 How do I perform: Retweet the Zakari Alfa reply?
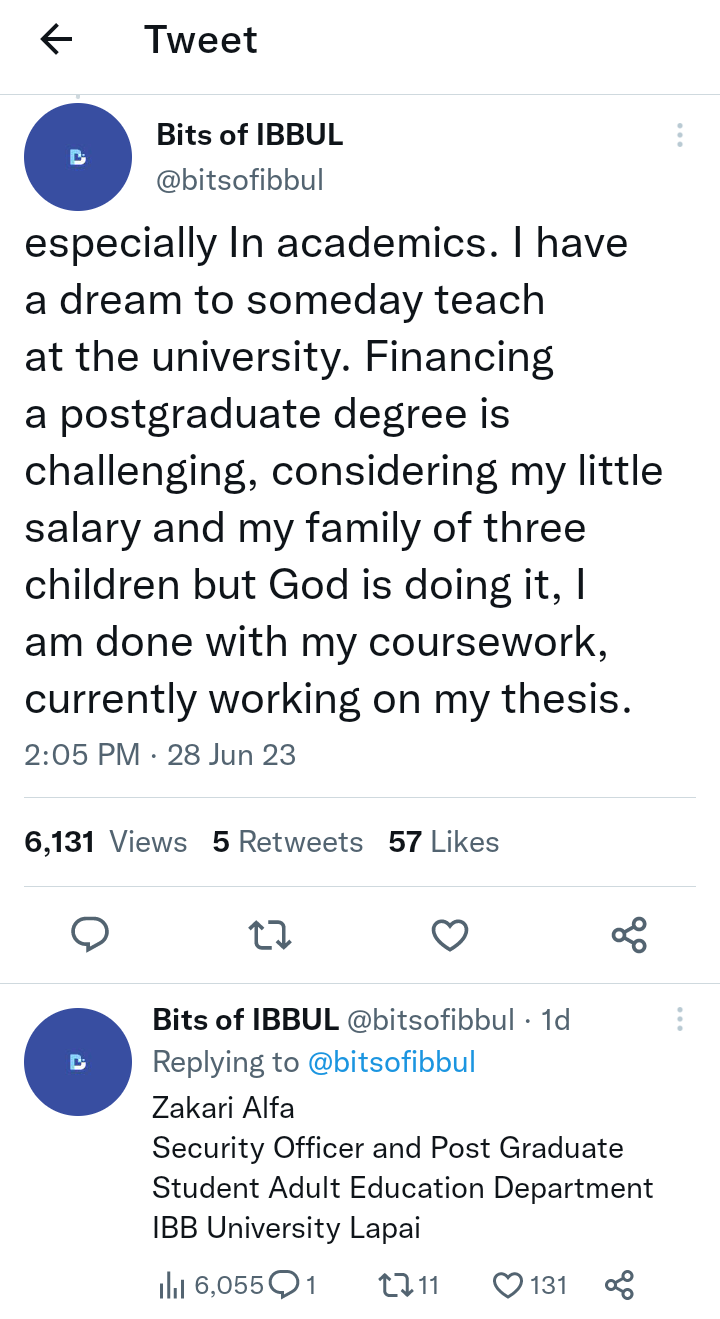click(x=395, y=1285)
